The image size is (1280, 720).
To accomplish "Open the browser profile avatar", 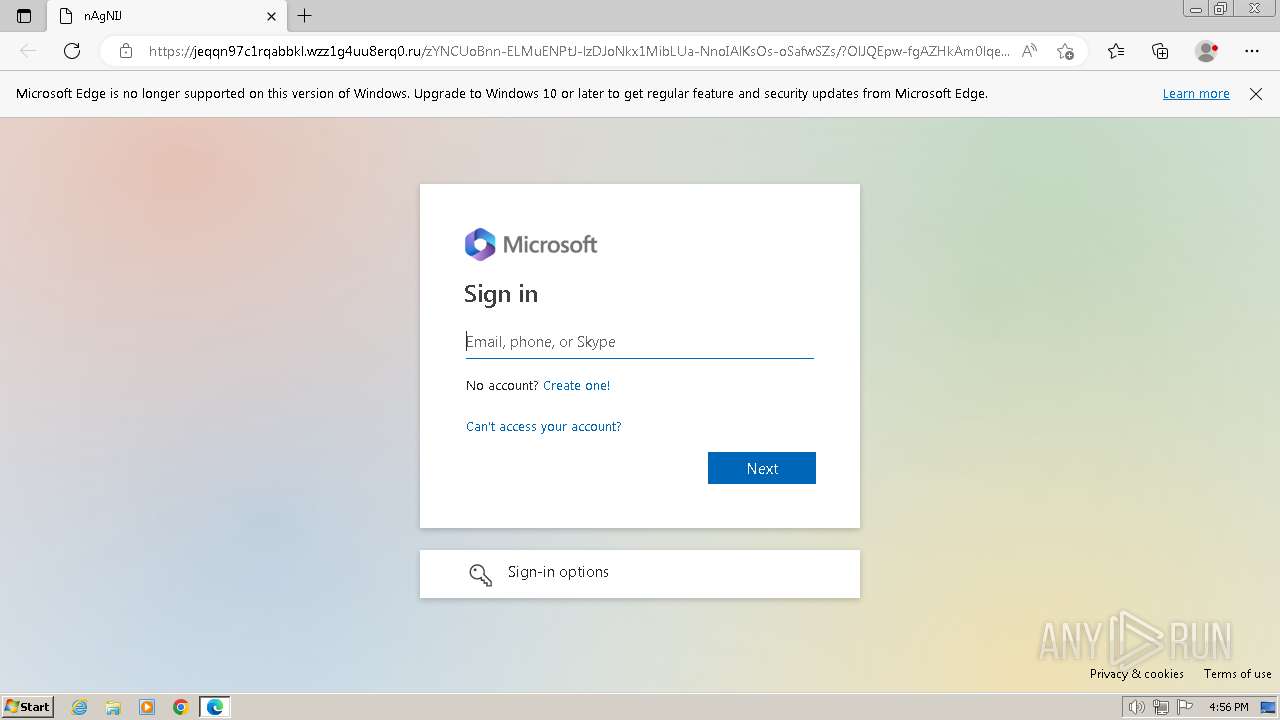I will [x=1206, y=51].
